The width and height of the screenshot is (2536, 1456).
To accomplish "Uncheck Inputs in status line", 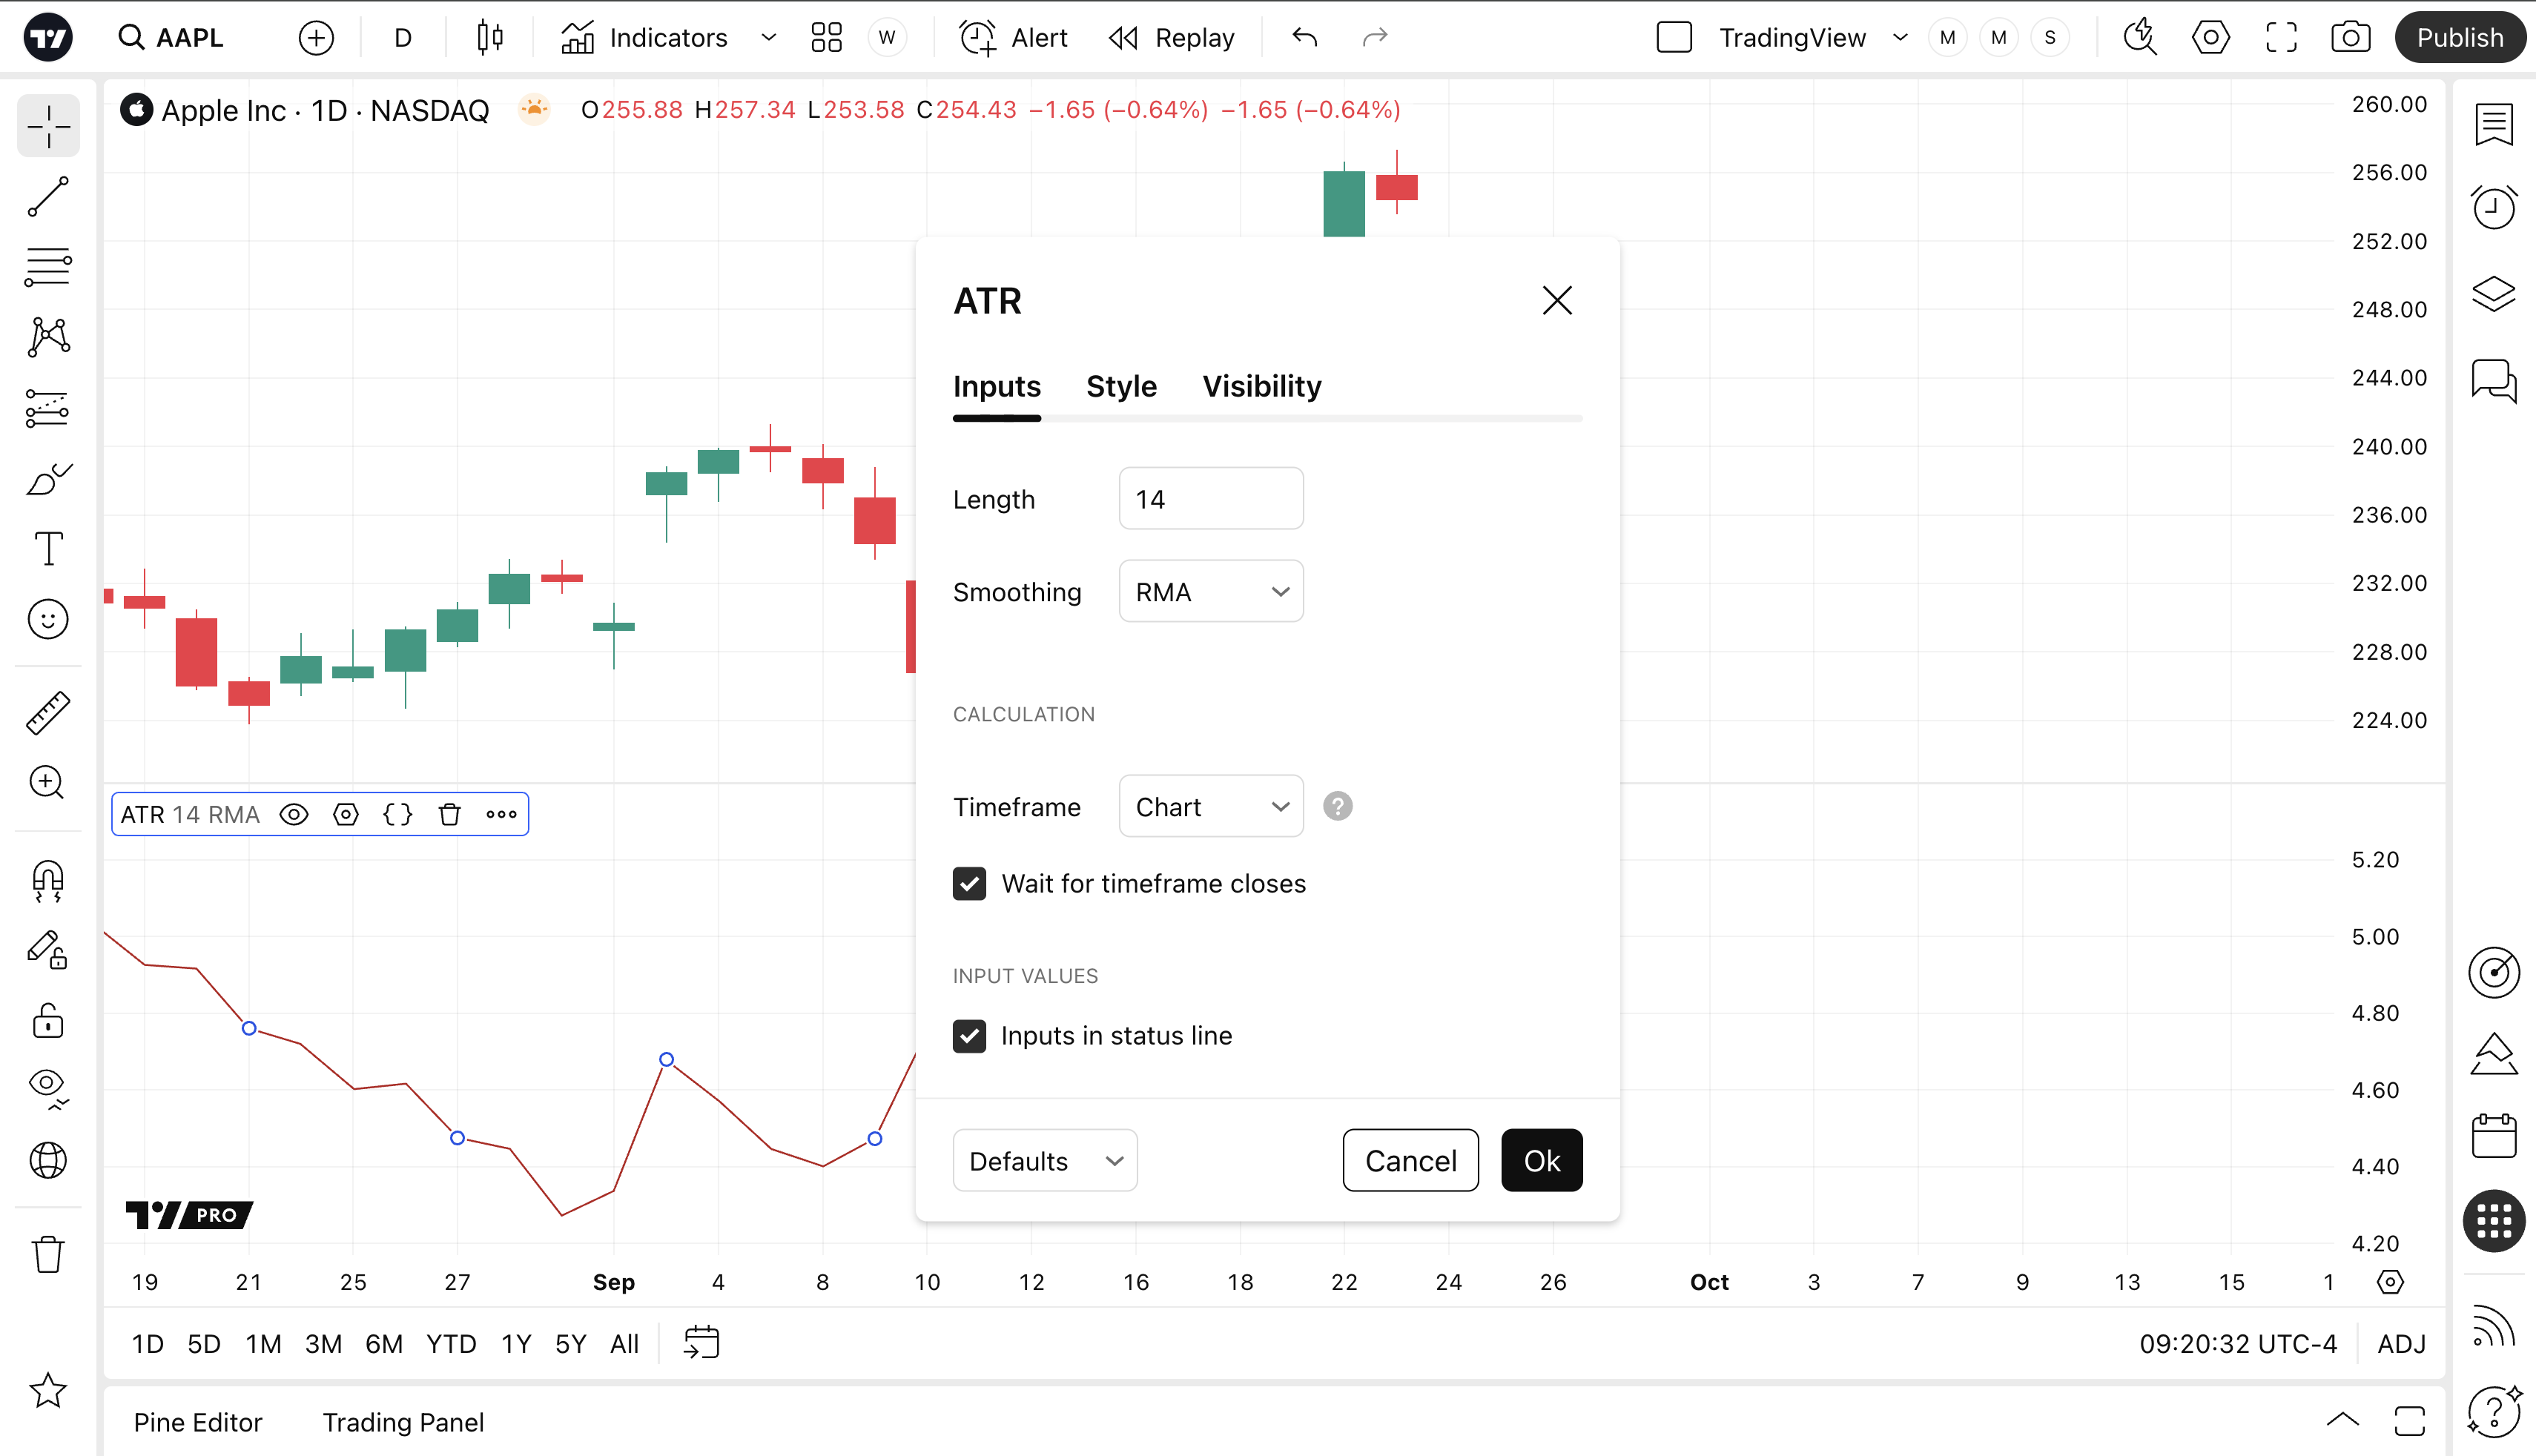I will tap(969, 1036).
